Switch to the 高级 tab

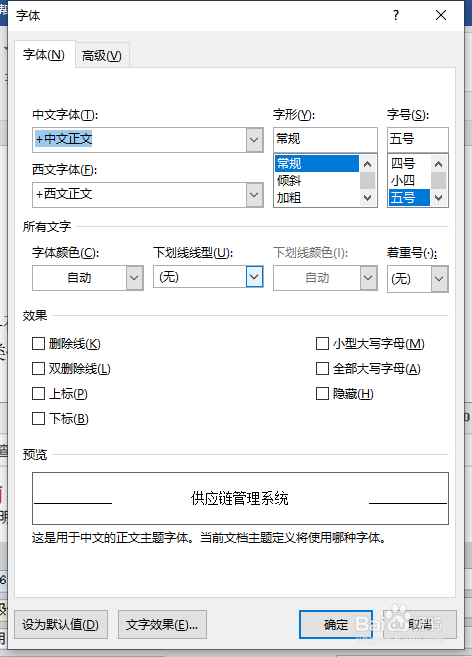click(x=102, y=55)
